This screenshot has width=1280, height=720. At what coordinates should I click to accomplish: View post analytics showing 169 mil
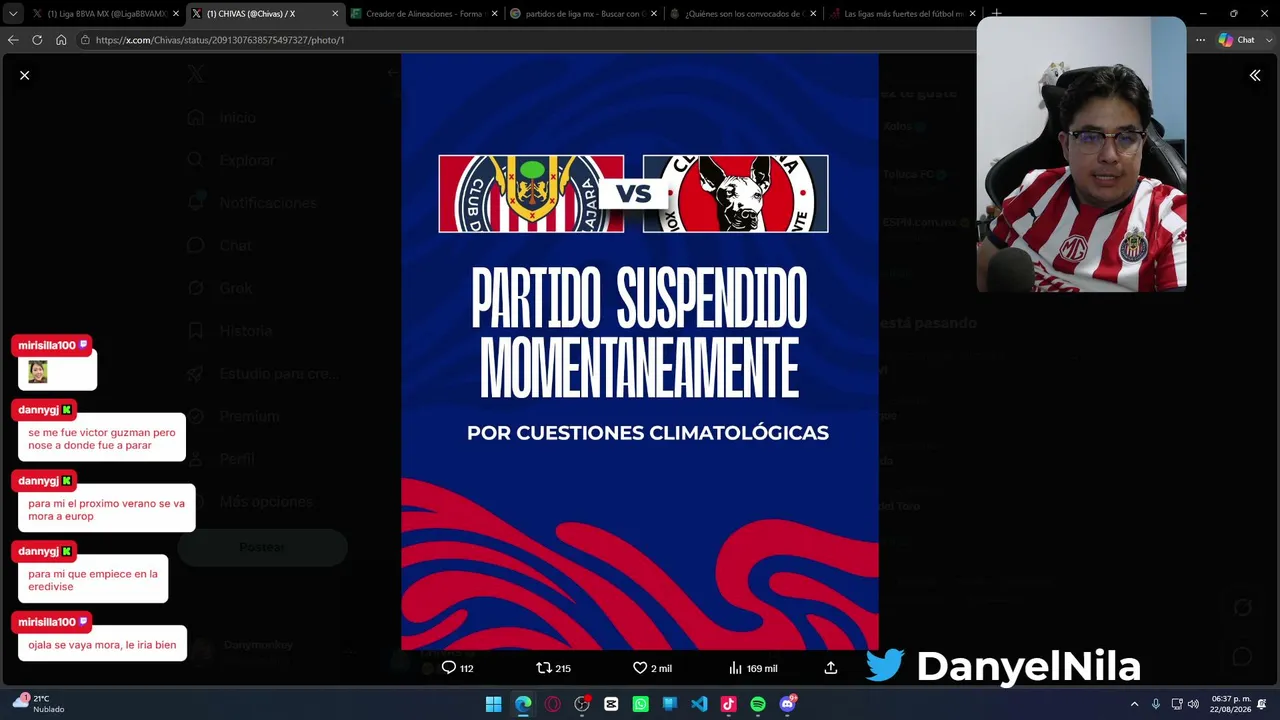[x=753, y=668]
